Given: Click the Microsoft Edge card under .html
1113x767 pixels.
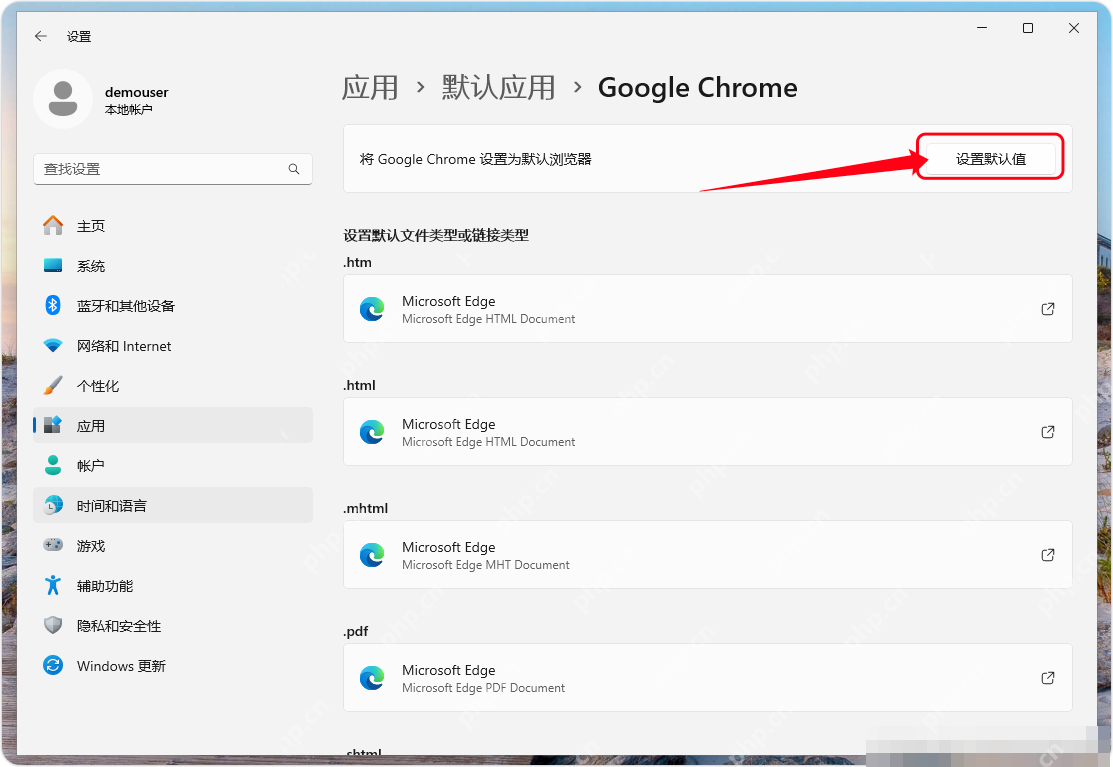Looking at the screenshot, I should 708,431.
